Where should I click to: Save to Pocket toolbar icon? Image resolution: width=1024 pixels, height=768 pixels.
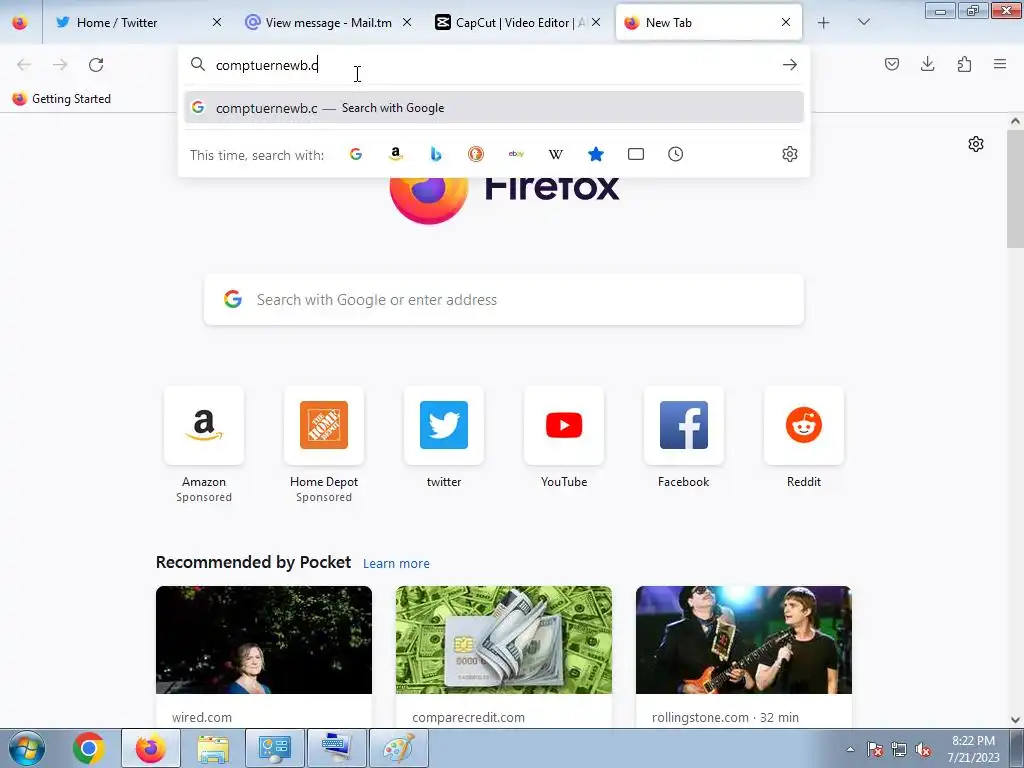coord(891,64)
